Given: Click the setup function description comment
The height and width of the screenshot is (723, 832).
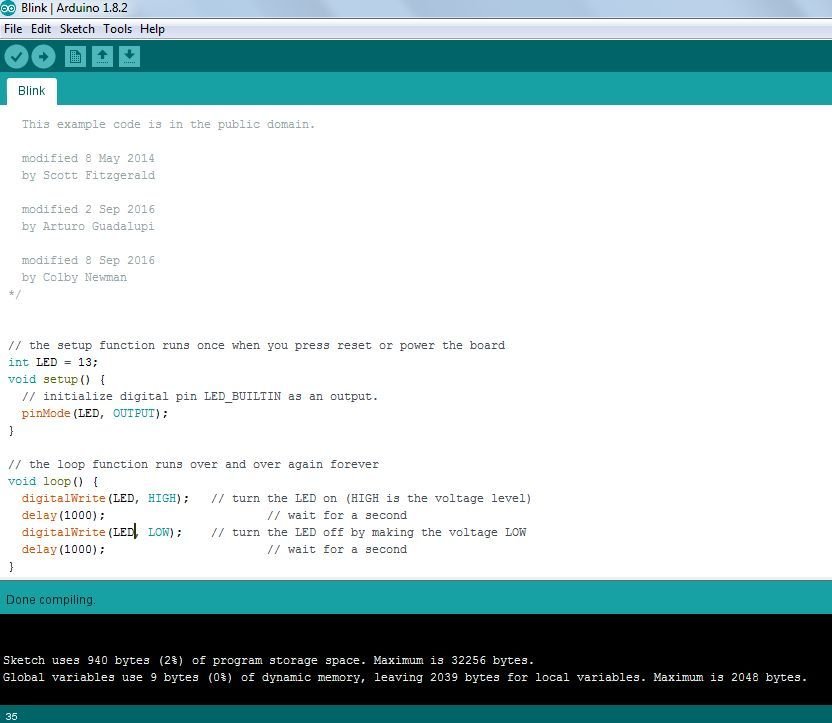Looking at the screenshot, I should (x=257, y=345).
